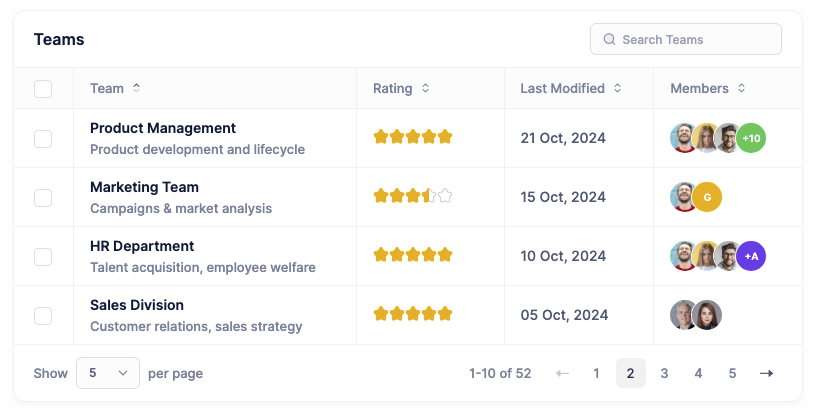This screenshot has width=816, height=412.
Task: Click the next page arrow
Action: (x=766, y=373)
